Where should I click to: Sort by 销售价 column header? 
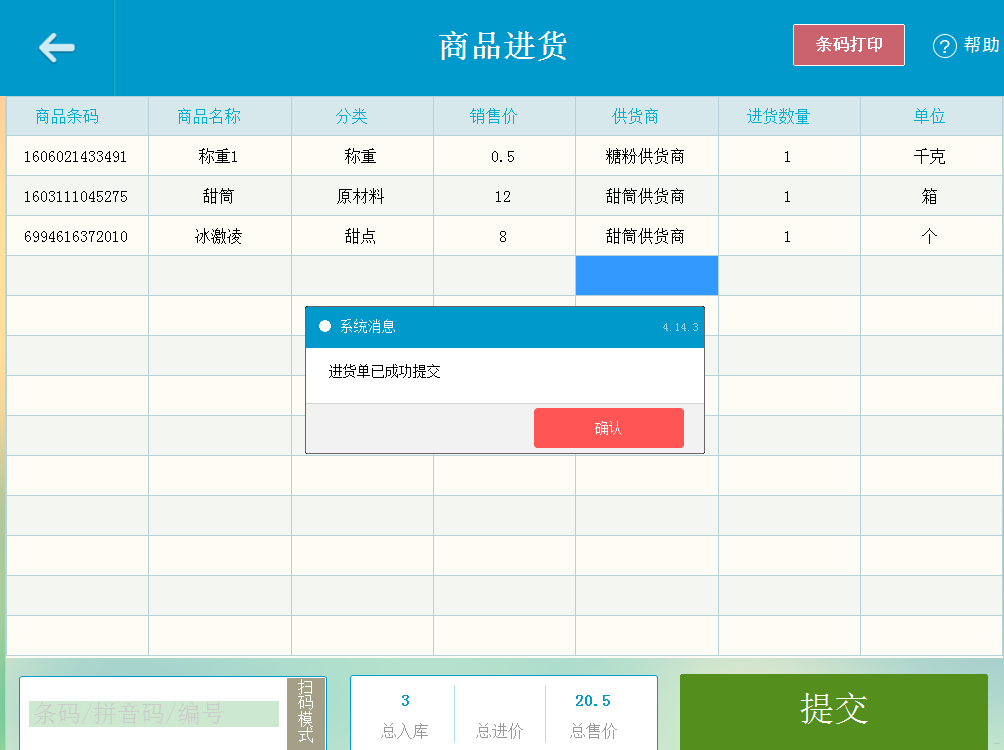(493, 116)
